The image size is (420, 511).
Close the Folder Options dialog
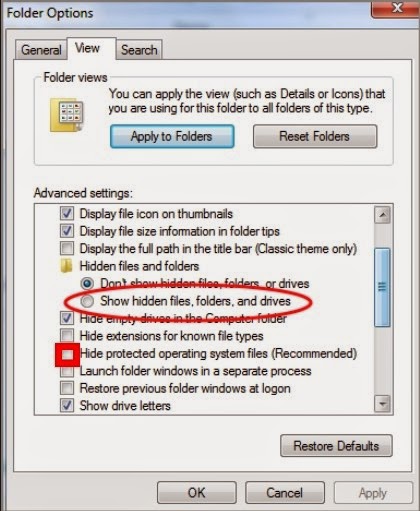point(395,8)
